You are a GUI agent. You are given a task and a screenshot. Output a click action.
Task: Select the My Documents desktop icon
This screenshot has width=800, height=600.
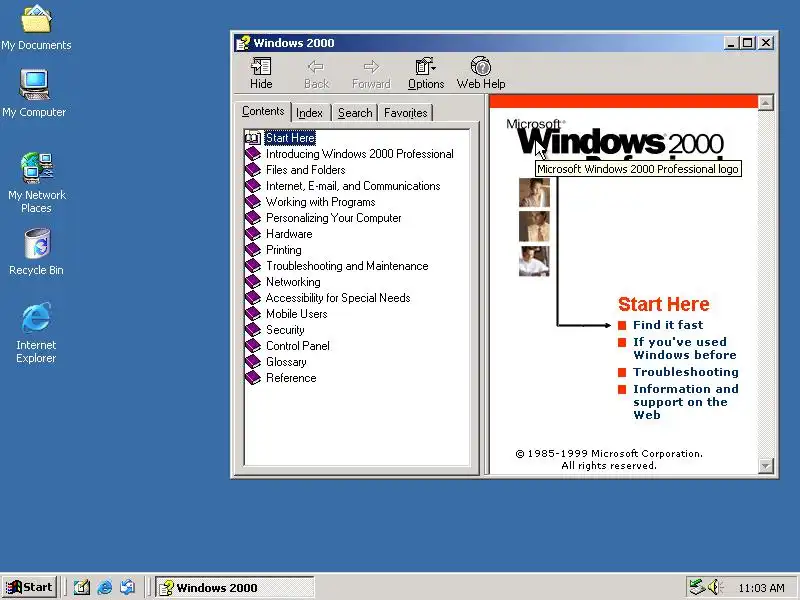click(36, 28)
